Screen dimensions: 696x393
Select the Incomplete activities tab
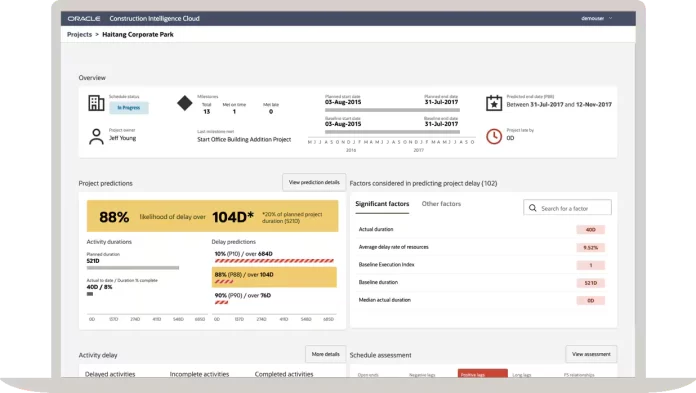199,374
